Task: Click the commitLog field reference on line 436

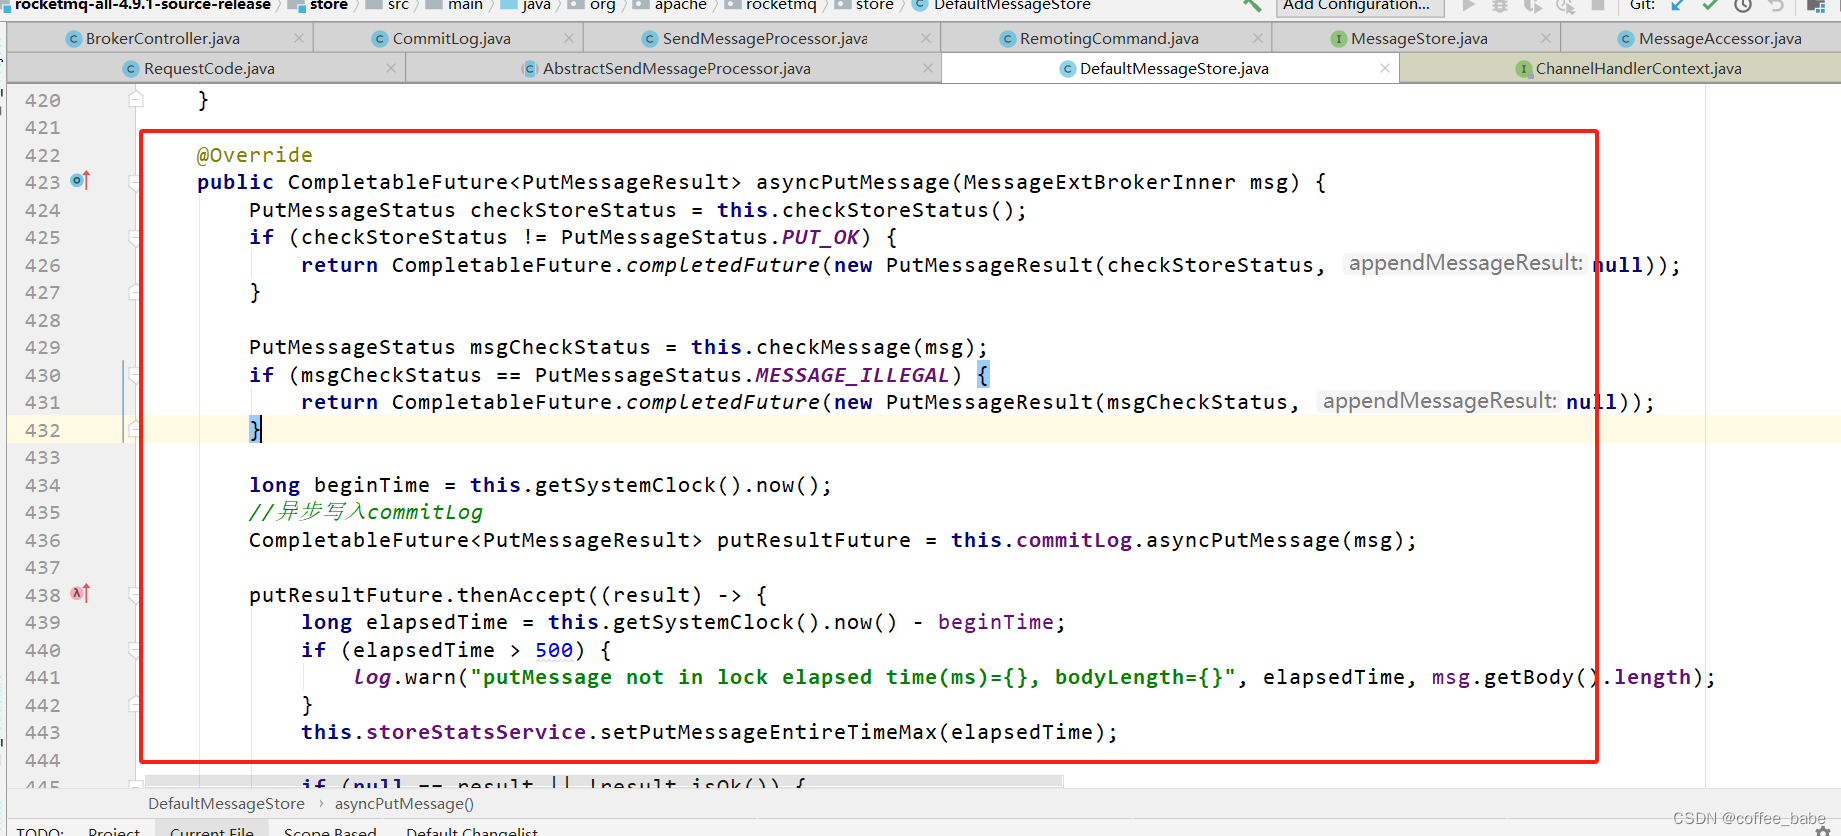Action: (x=1074, y=540)
